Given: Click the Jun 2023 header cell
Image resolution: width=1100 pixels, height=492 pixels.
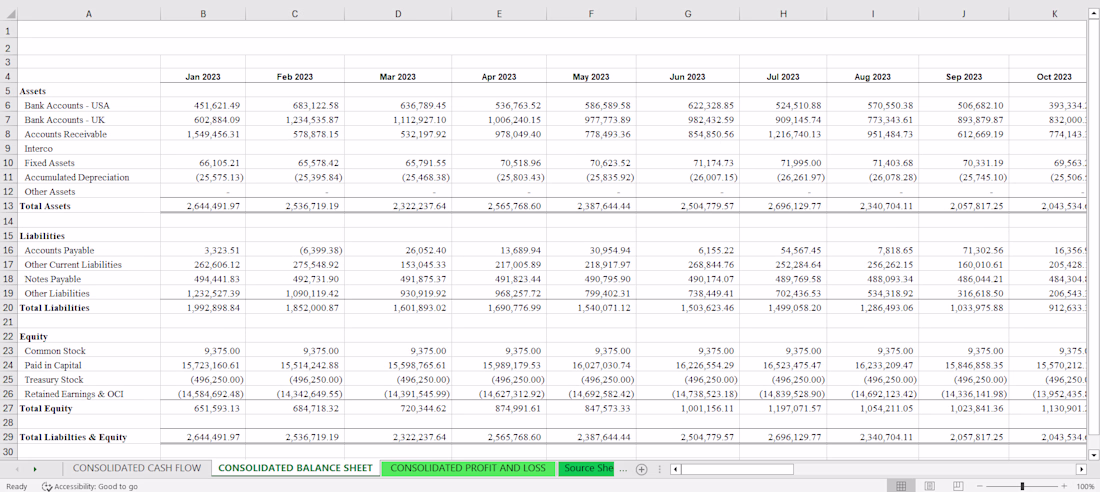Looking at the screenshot, I should 687,77.
